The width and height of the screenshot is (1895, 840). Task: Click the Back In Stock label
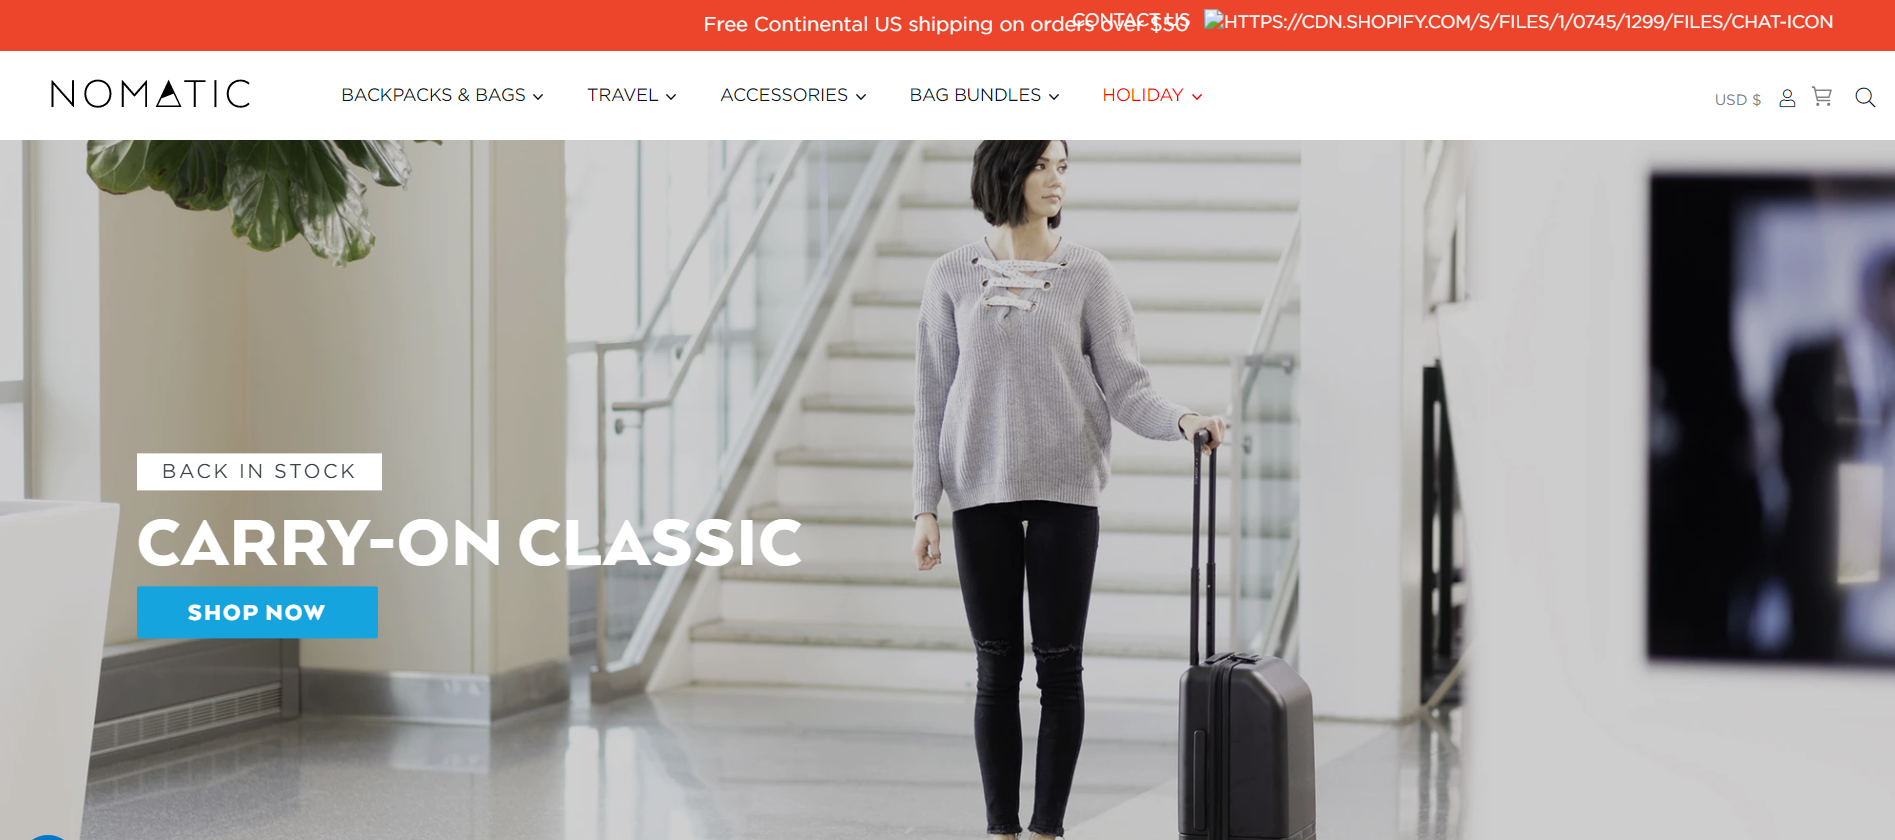[259, 471]
